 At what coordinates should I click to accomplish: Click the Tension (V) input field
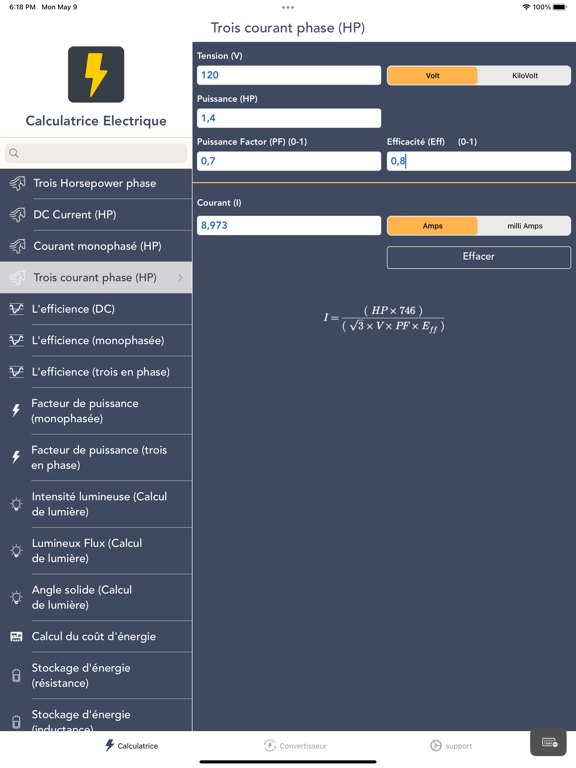pyautogui.click(x=288, y=75)
